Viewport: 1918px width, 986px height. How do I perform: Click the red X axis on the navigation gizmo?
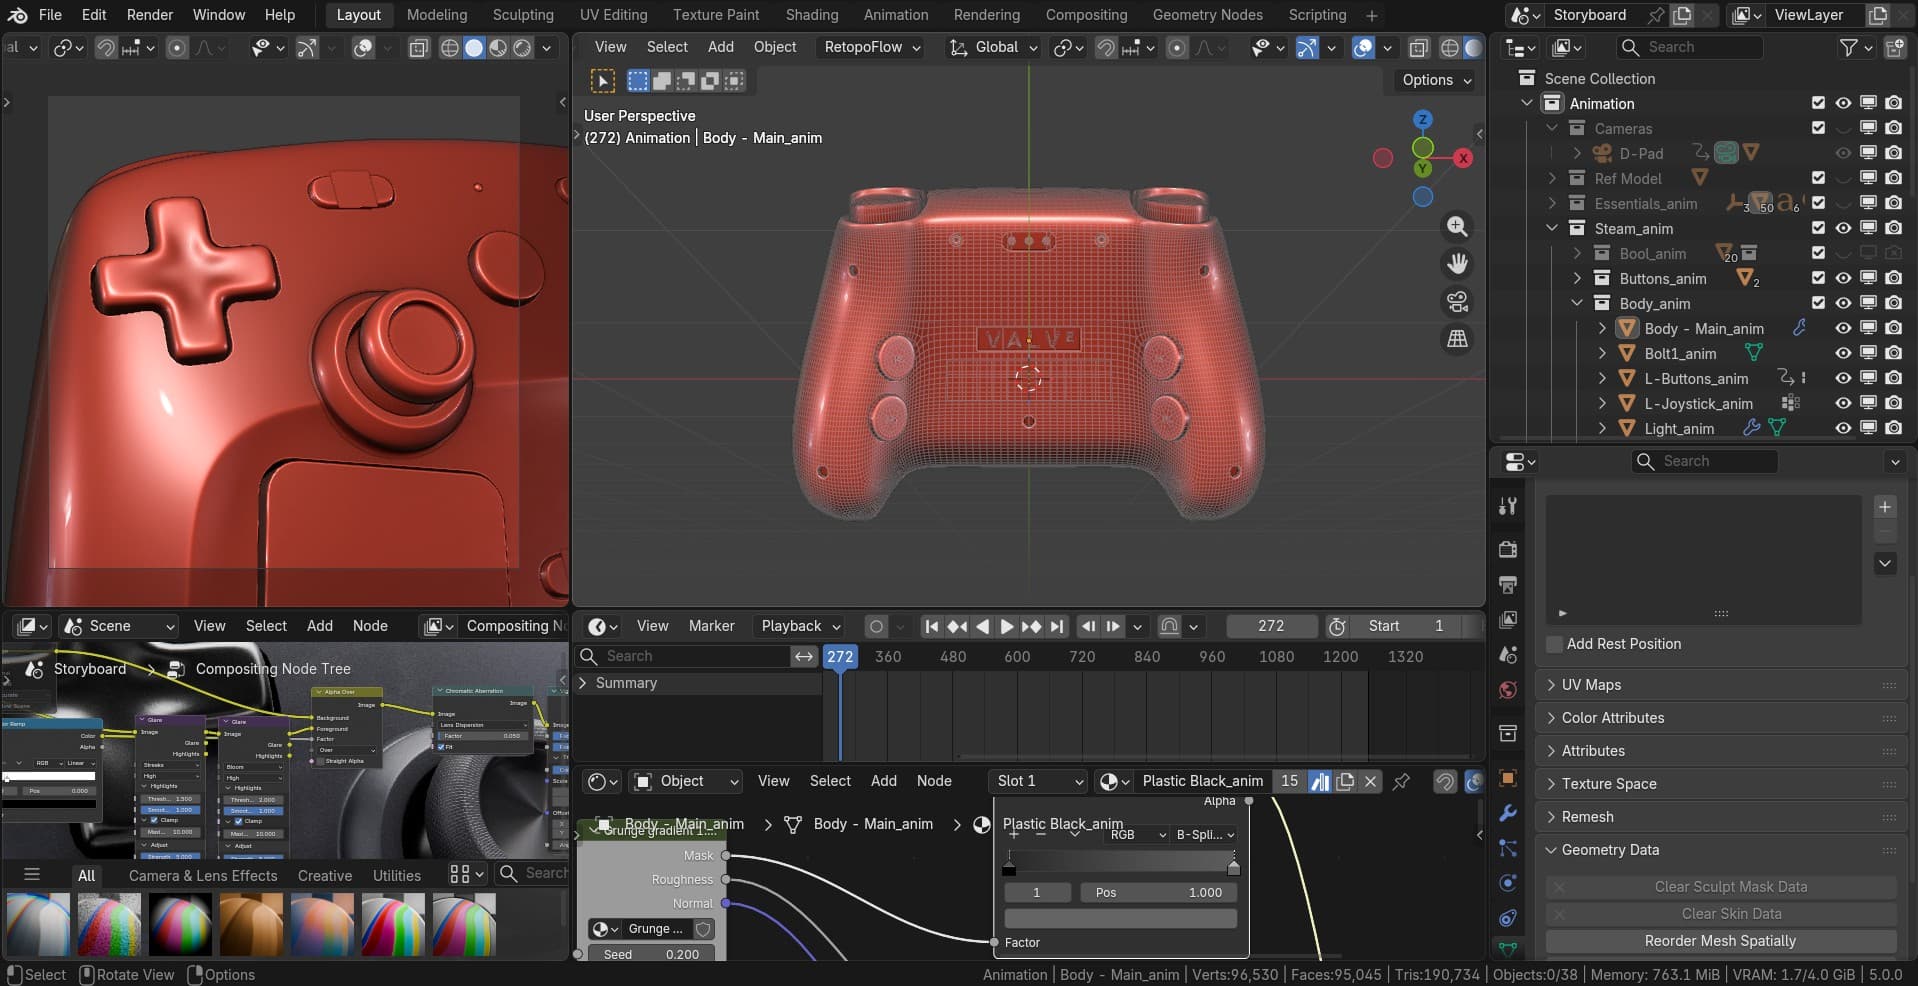click(x=1463, y=158)
